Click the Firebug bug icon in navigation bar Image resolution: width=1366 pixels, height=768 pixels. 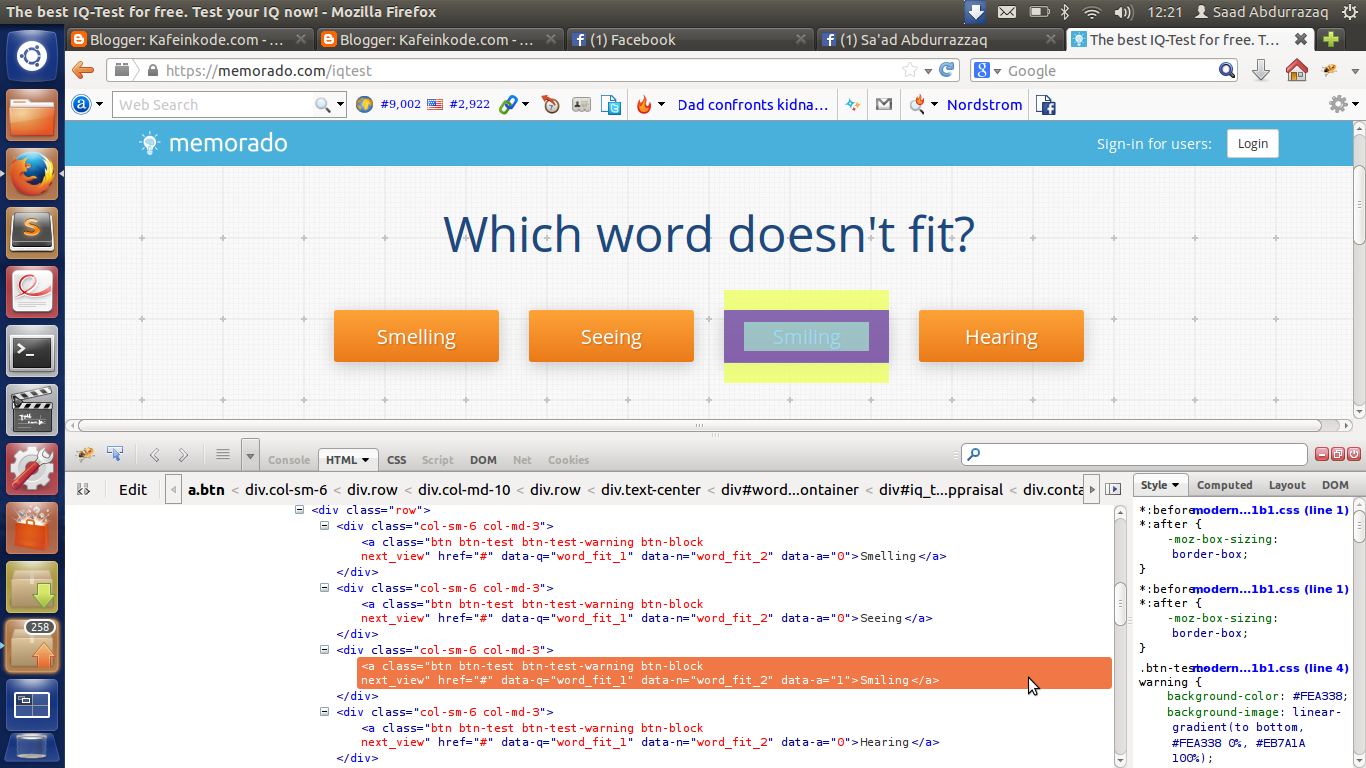coord(1330,71)
